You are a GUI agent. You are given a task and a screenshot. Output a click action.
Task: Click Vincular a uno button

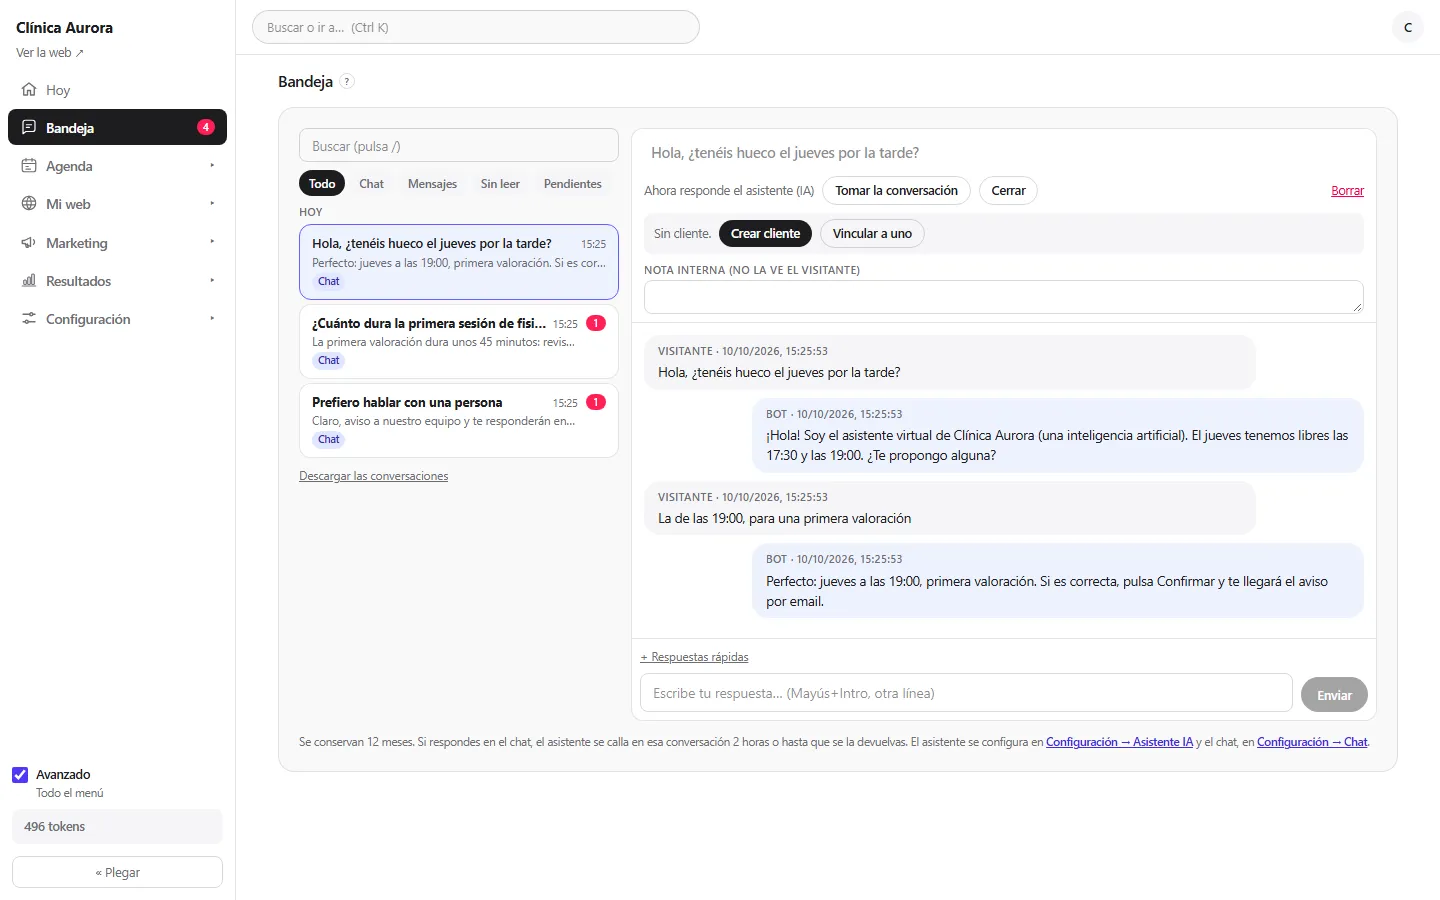pos(872,234)
